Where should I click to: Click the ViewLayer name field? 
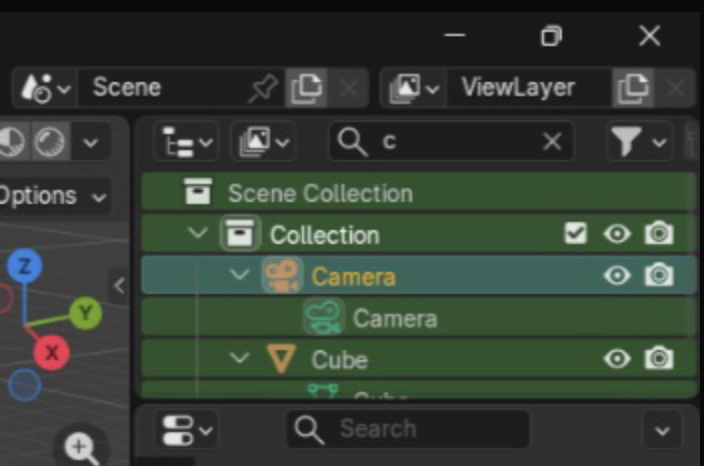tap(529, 87)
